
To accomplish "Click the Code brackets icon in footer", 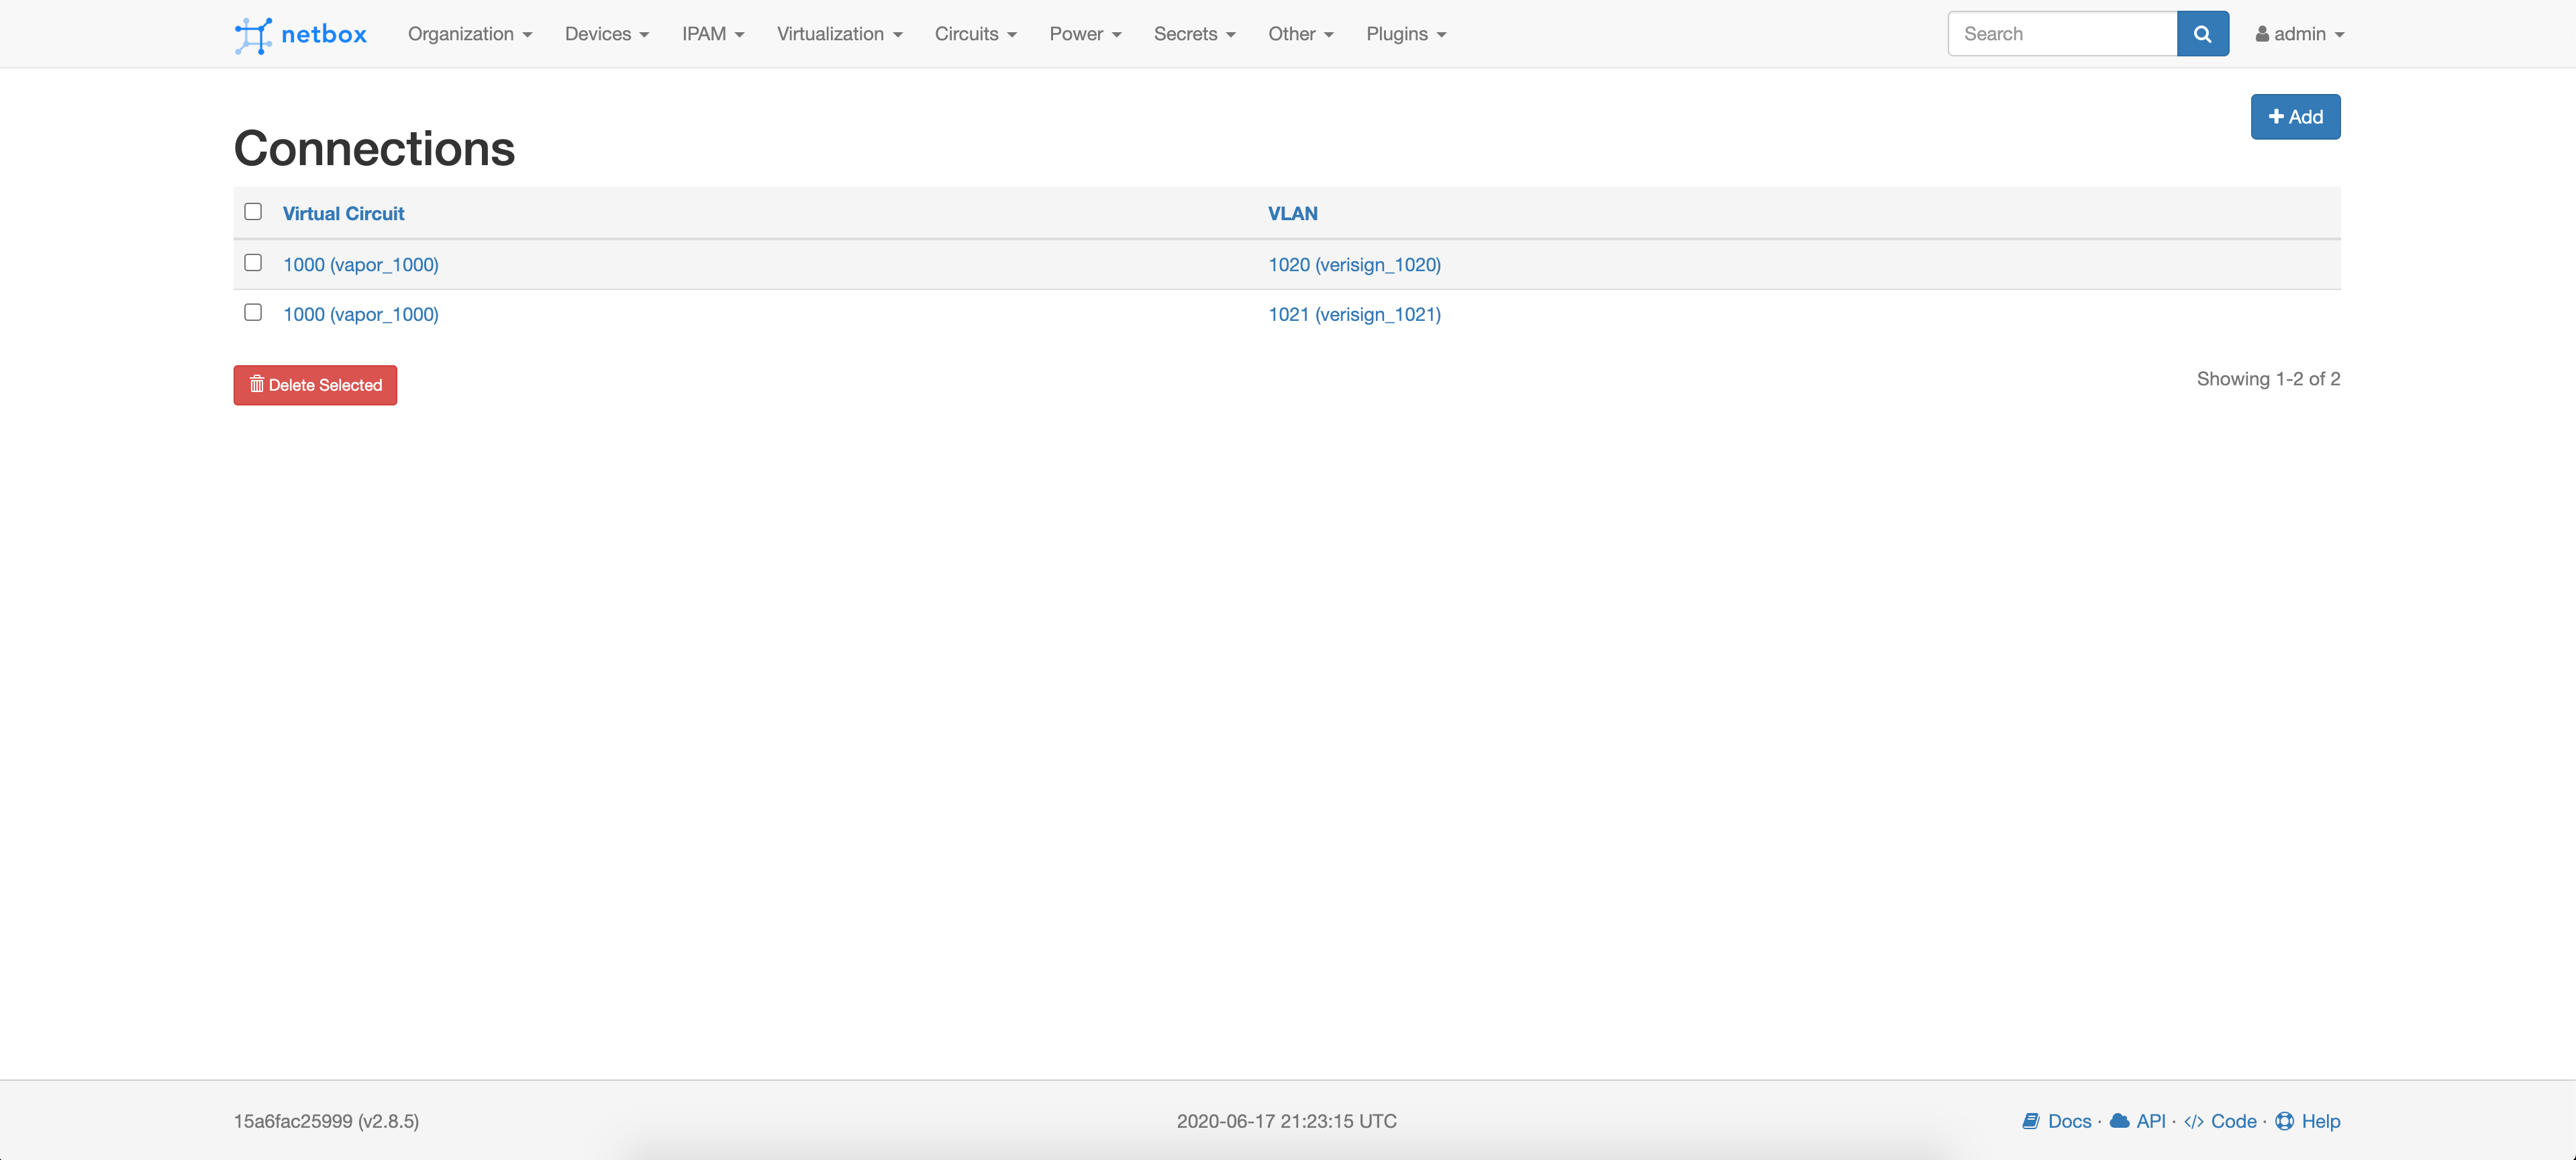I will point(2193,1121).
